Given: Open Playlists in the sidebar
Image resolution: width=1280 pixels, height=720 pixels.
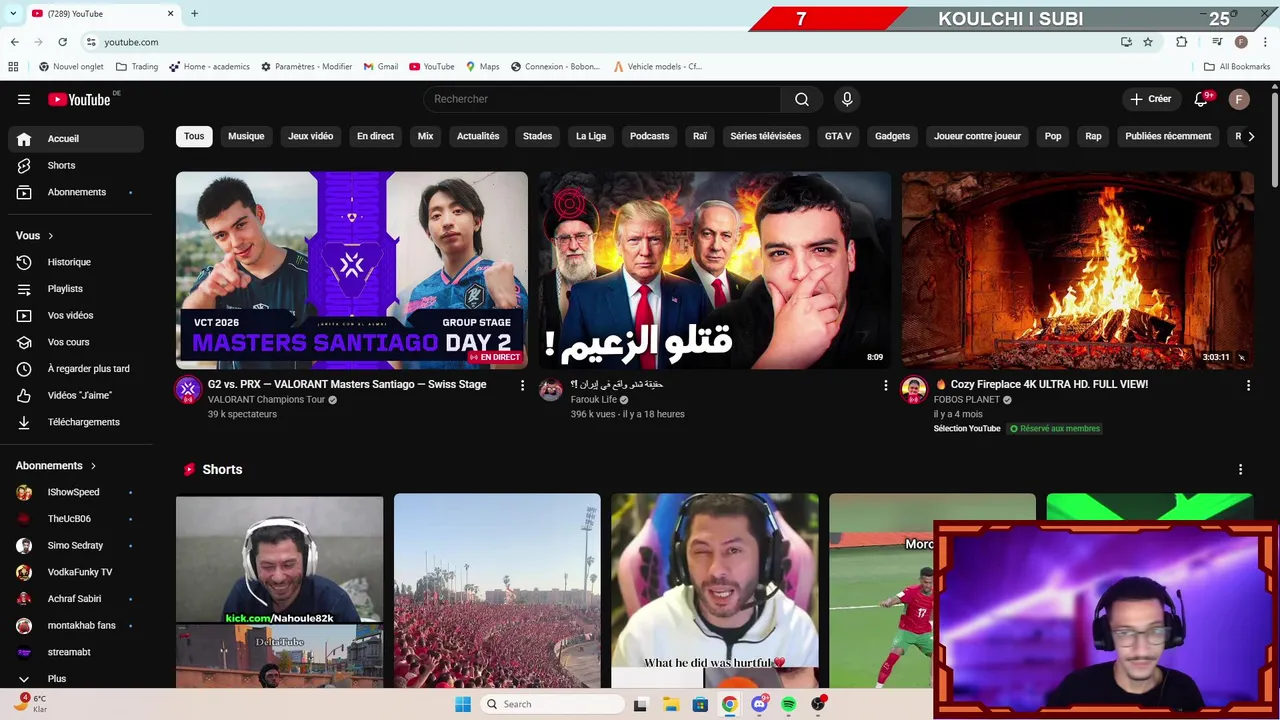Looking at the screenshot, I should point(76,289).
